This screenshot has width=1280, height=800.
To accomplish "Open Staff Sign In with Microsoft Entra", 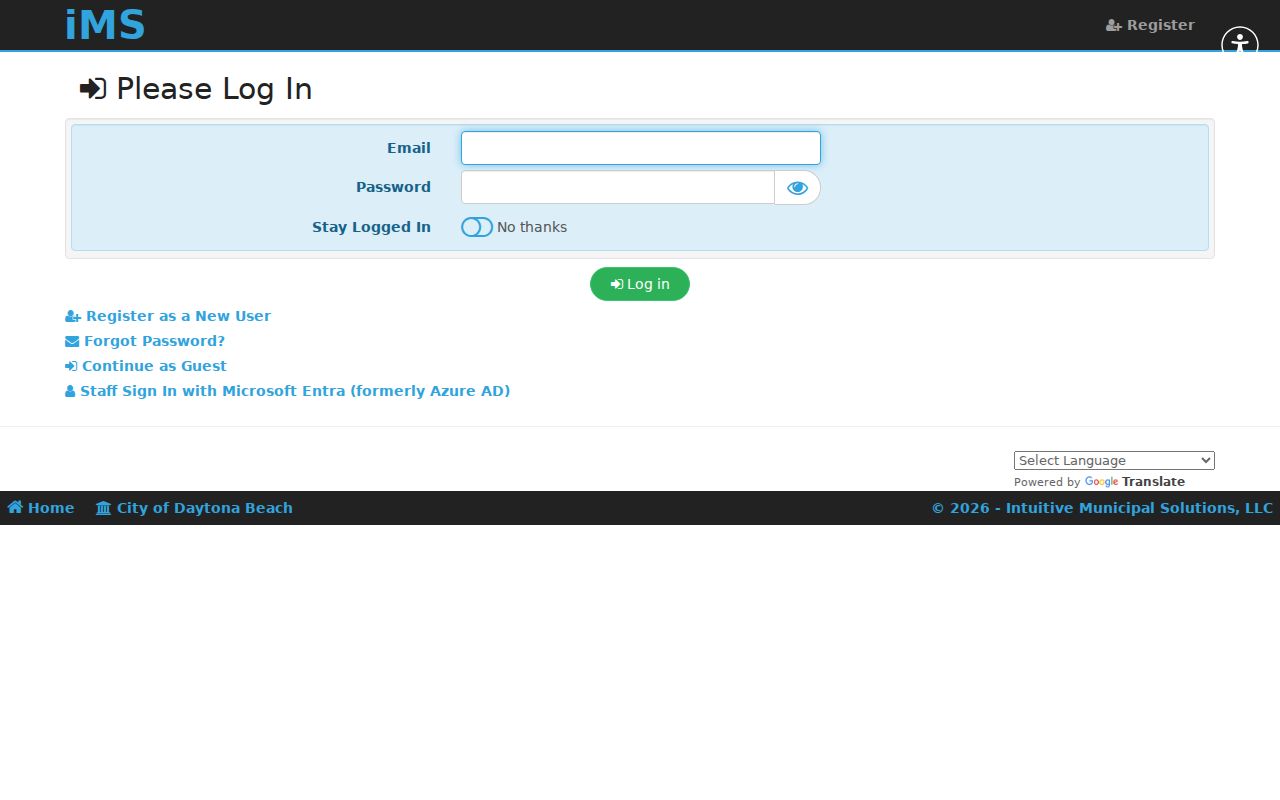I will click(288, 391).
